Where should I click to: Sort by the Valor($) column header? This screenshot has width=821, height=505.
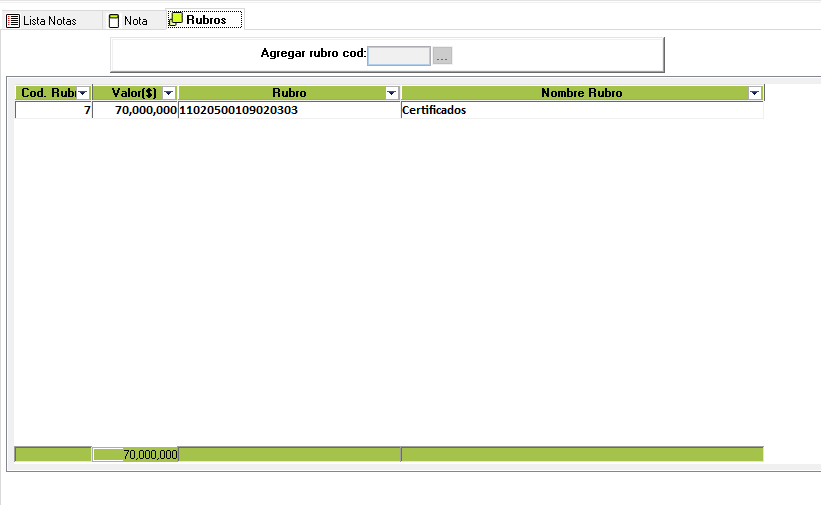point(128,93)
